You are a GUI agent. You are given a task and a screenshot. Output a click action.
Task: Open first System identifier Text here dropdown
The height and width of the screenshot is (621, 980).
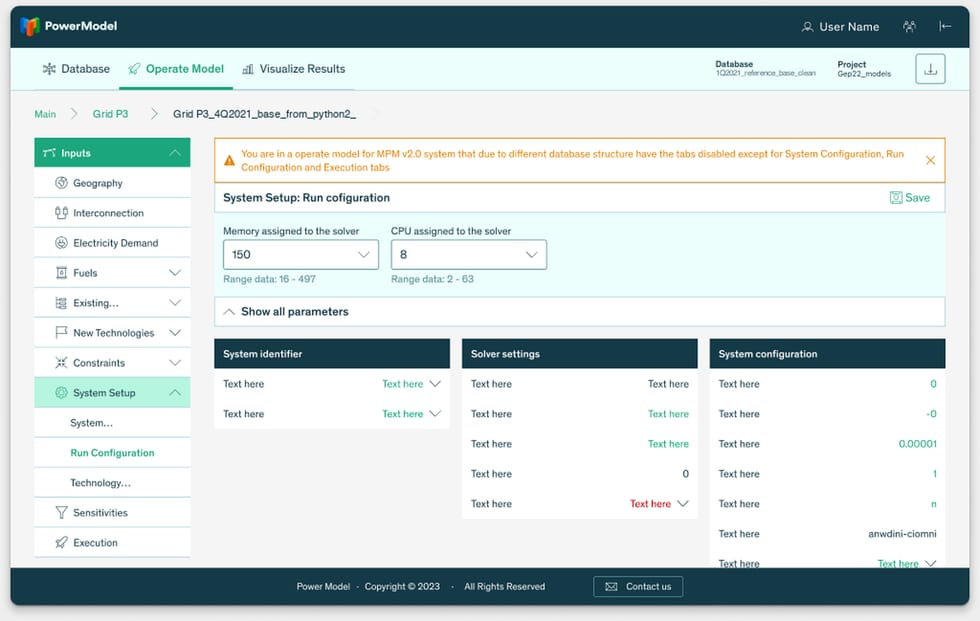tap(411, 384)
